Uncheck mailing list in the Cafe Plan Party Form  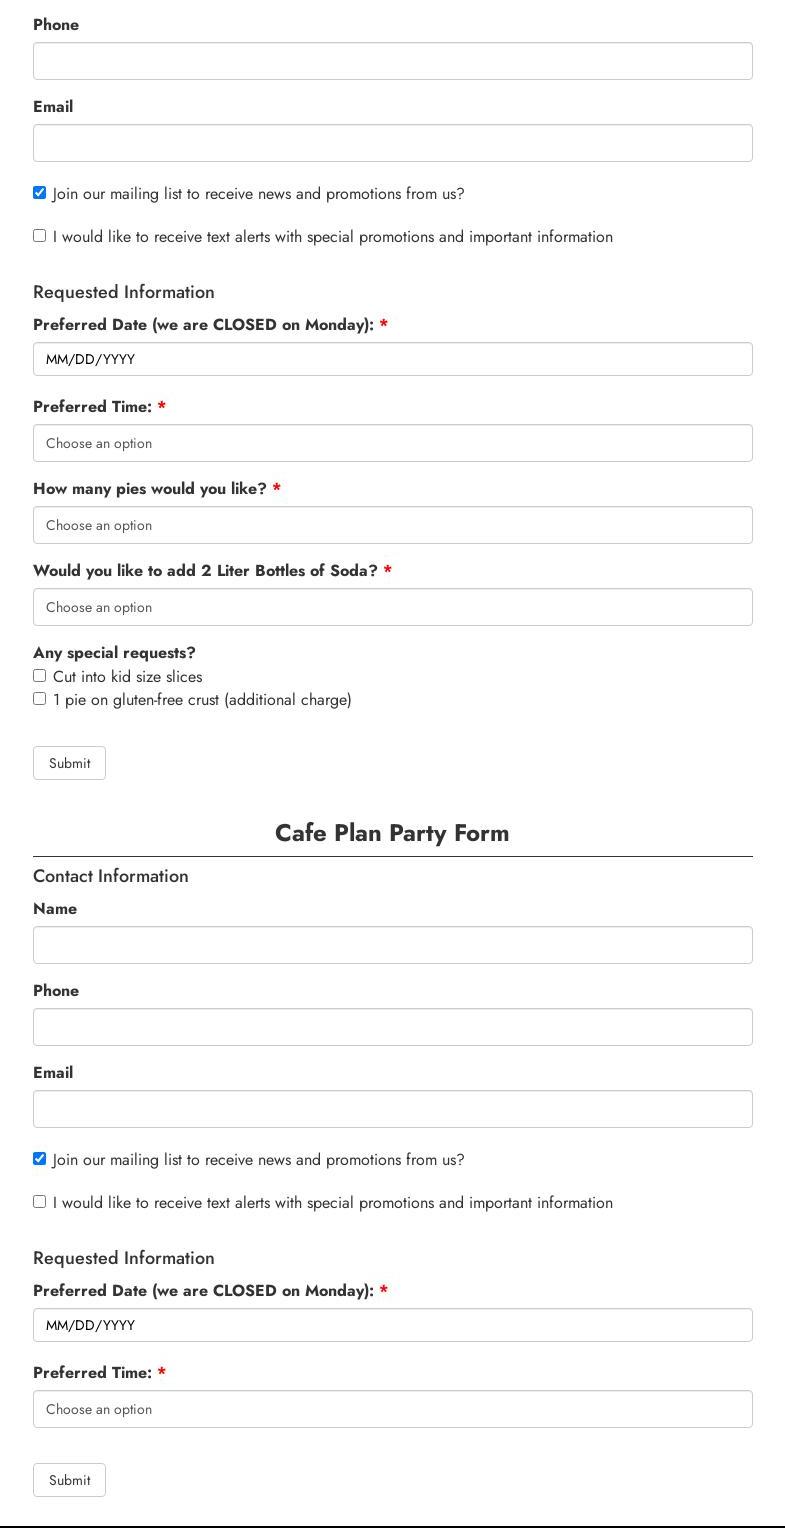click(x=40, y=1159)
